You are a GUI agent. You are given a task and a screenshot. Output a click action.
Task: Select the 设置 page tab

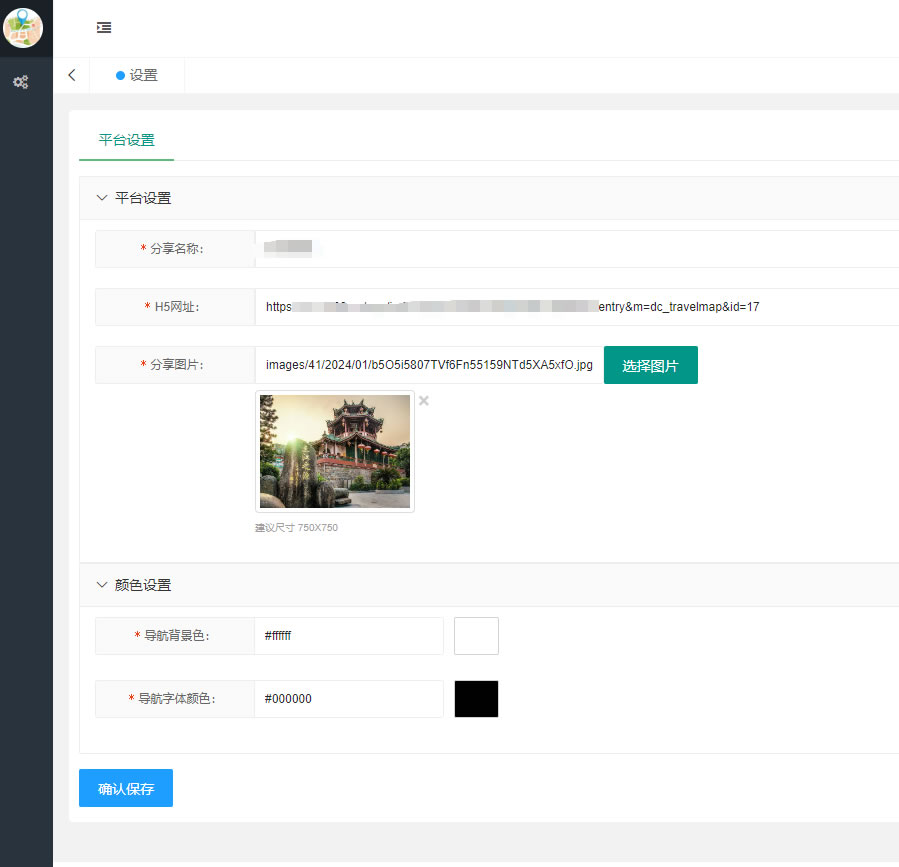(137, 75)
